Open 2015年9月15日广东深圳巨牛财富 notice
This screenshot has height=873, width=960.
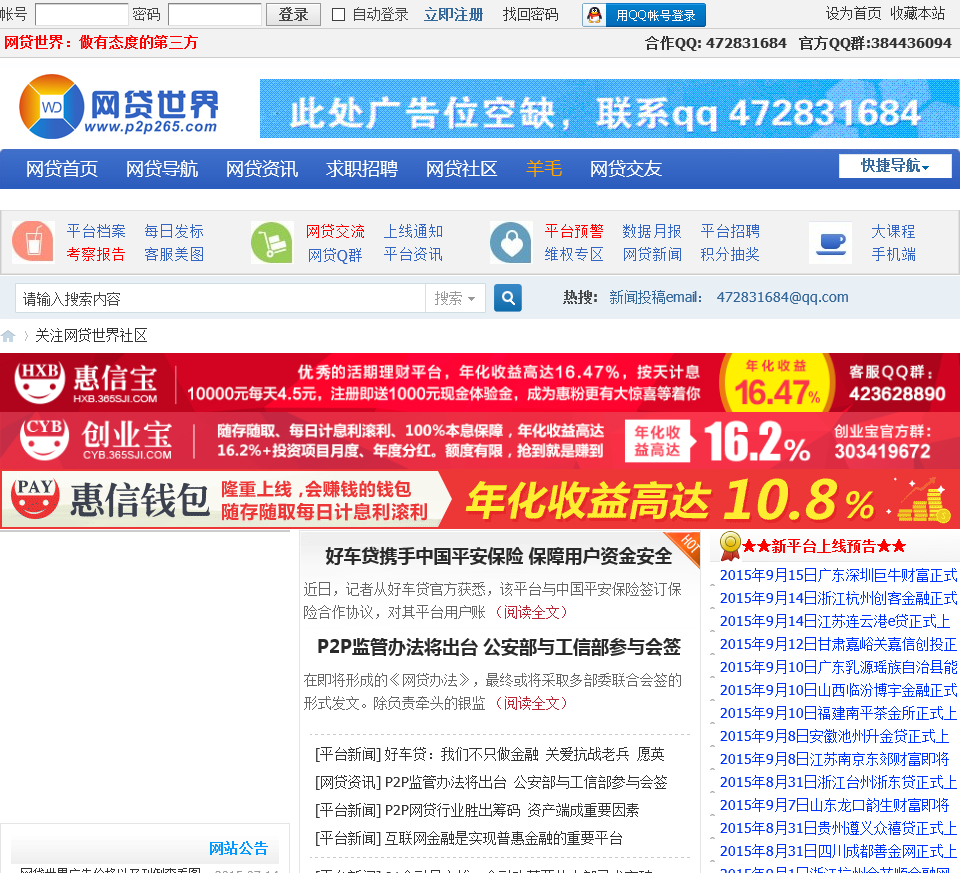pyautogui.click(x=838, y=575)
